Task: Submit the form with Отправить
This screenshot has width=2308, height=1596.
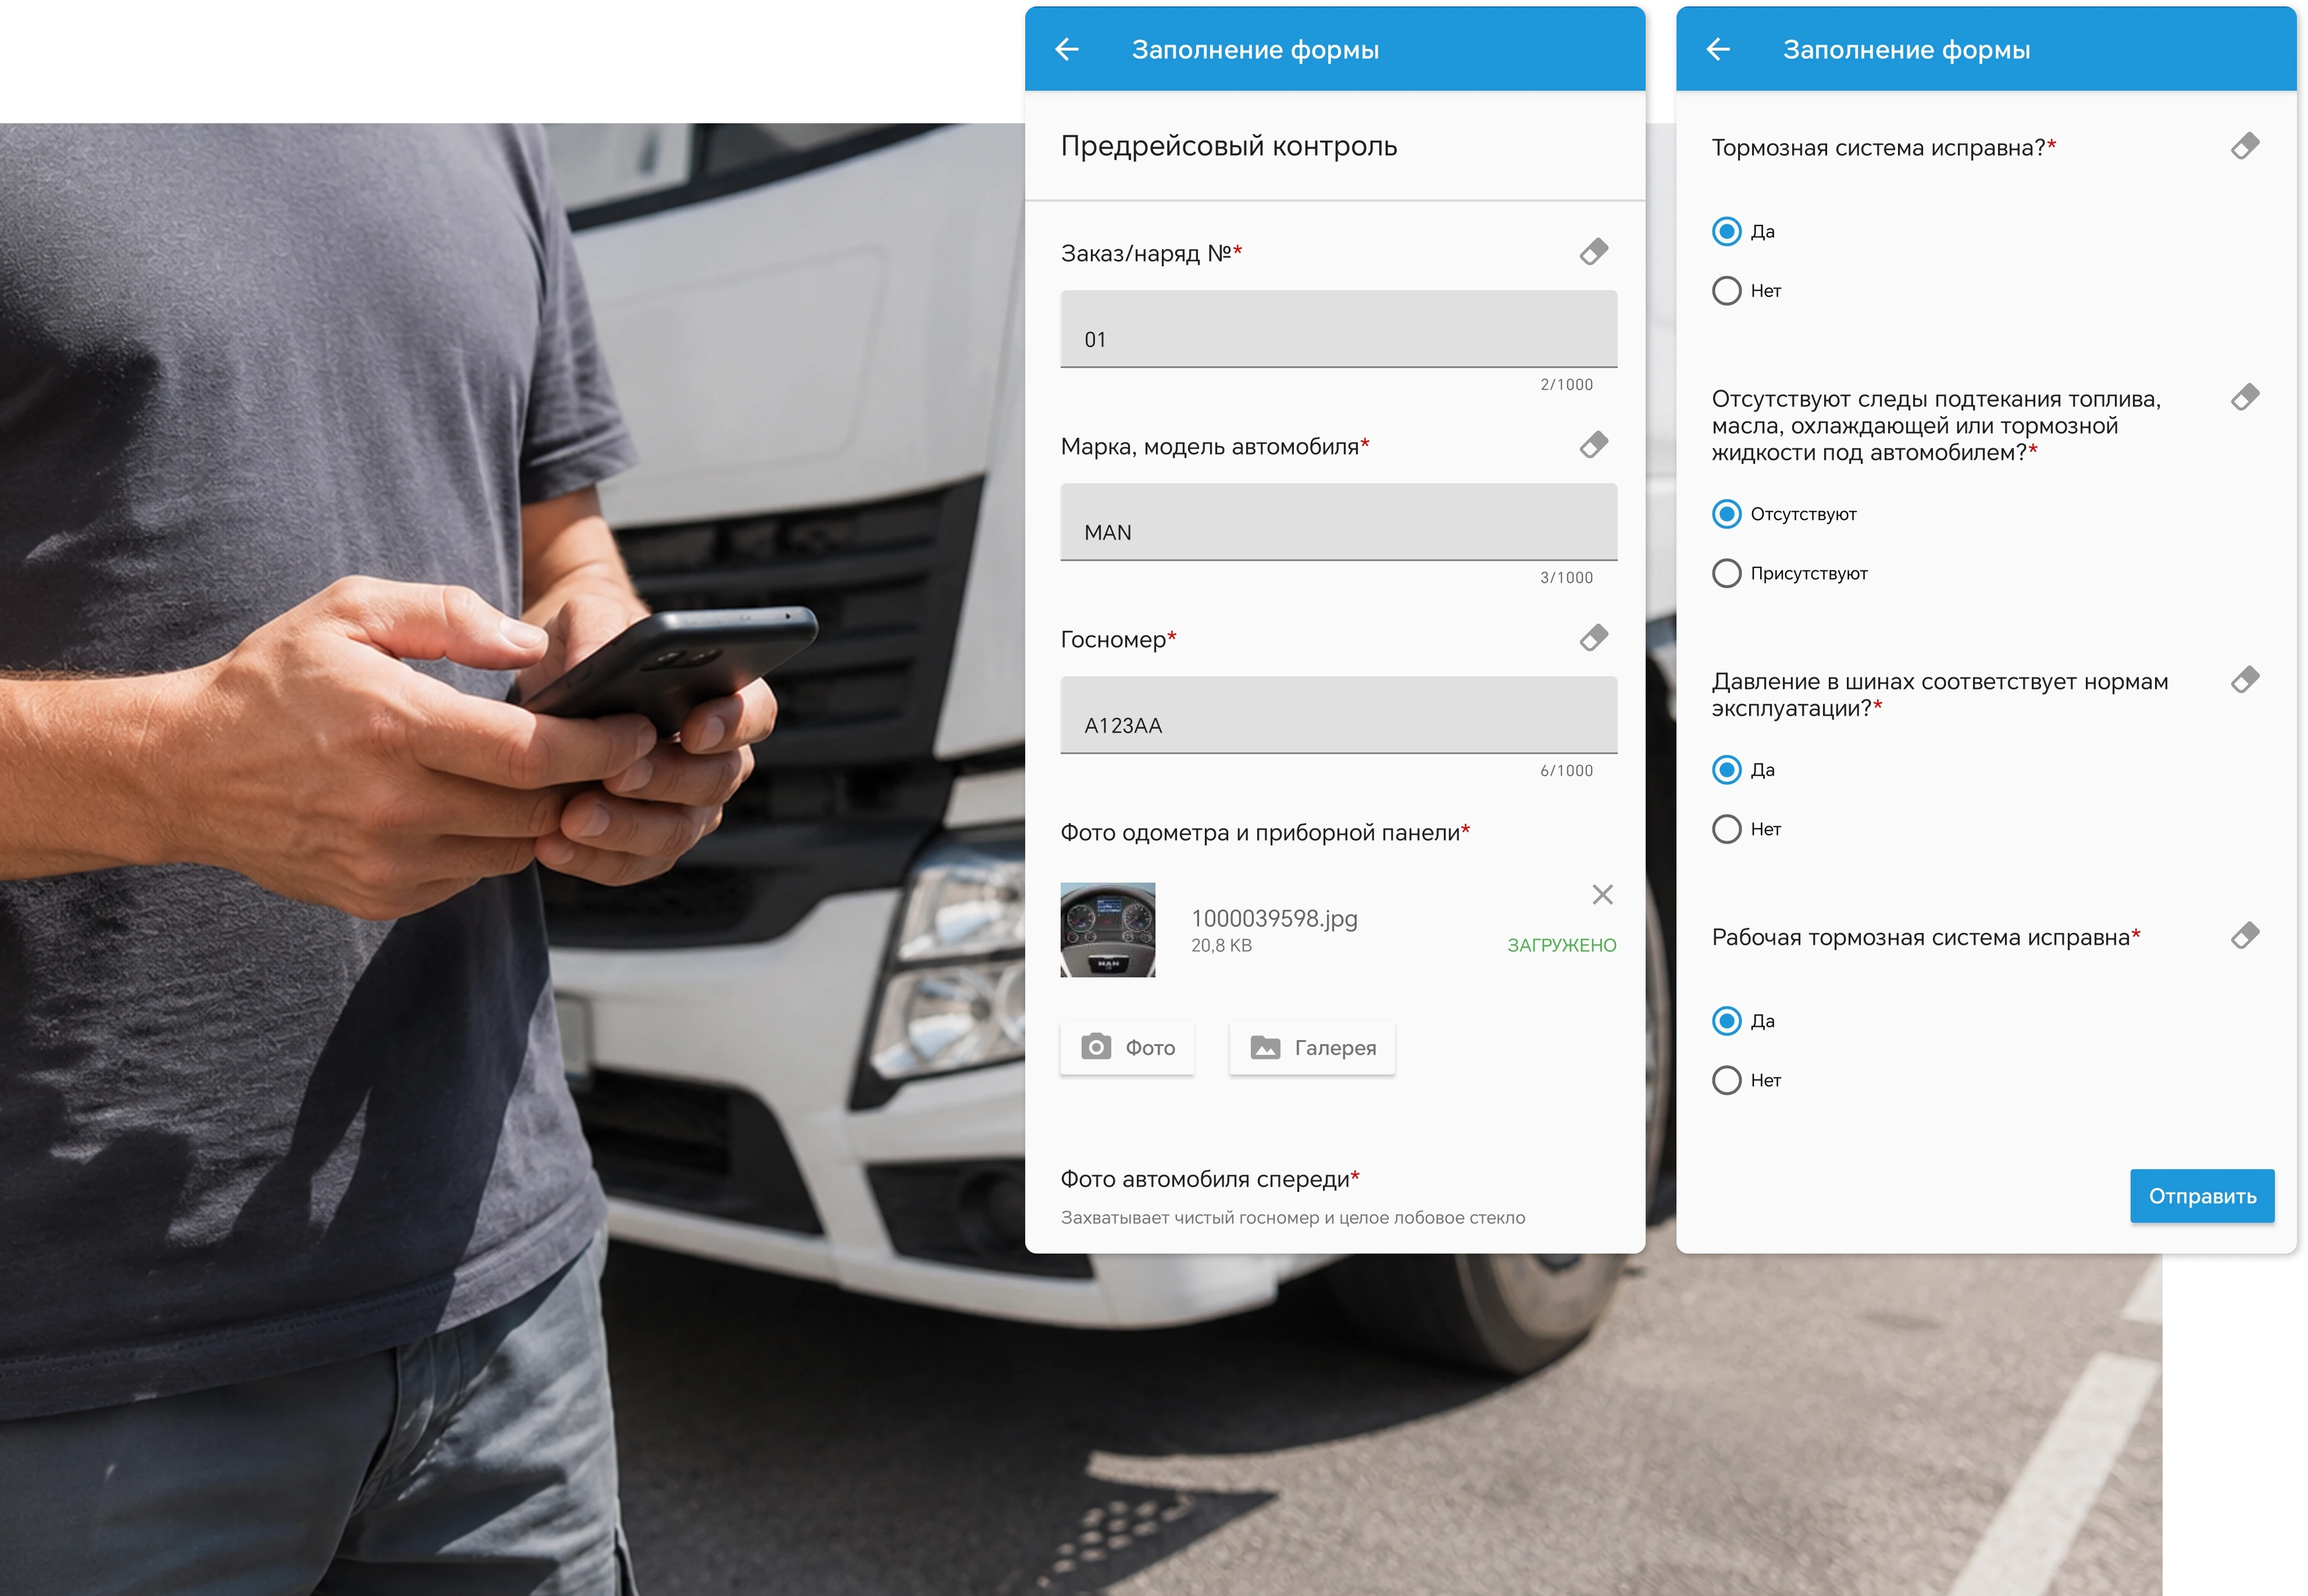Action: (2202, 1196)
